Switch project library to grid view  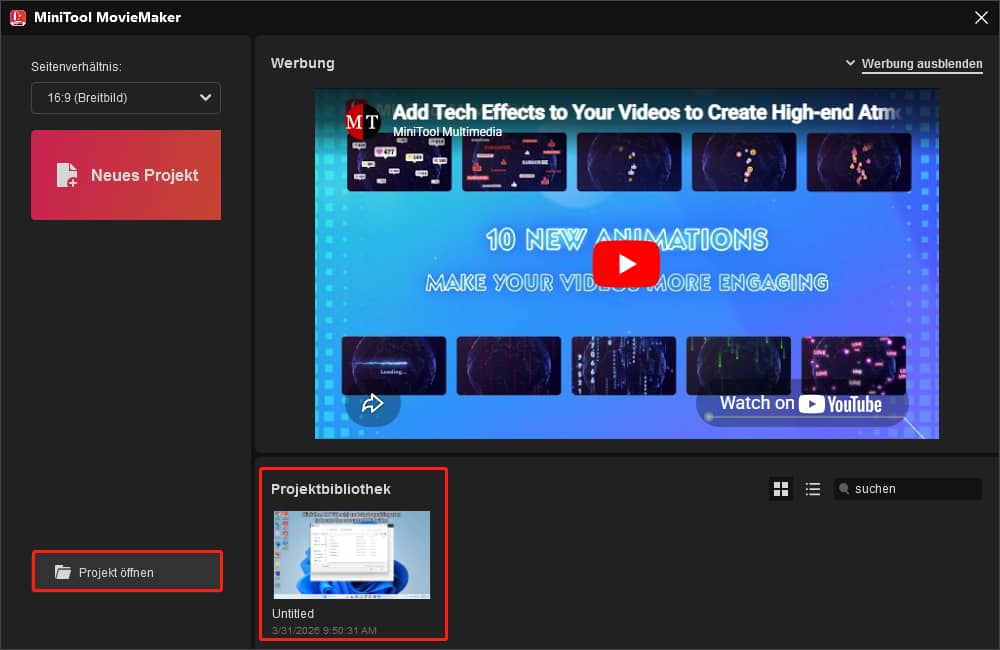pyautogui.click(x=781, y=489)
